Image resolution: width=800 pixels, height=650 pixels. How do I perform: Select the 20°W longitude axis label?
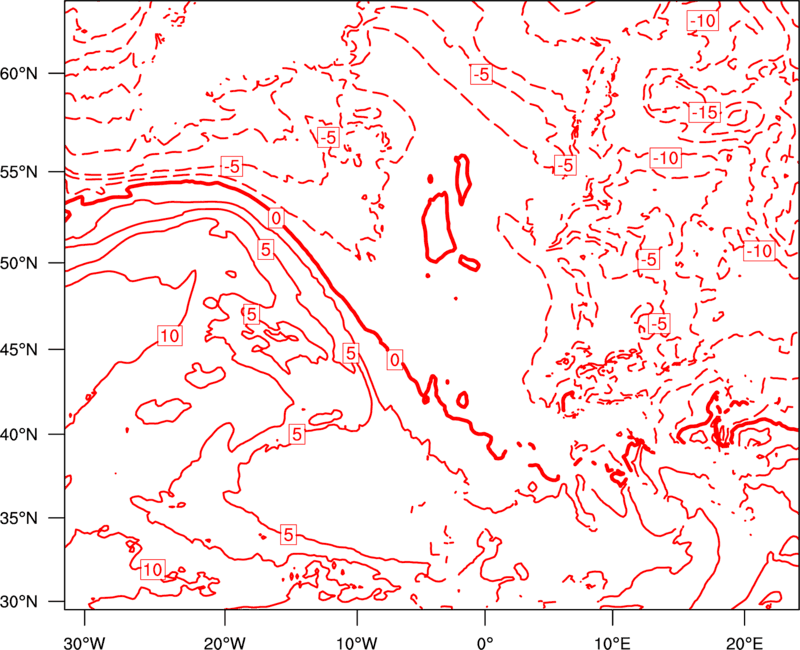point(224,643)
